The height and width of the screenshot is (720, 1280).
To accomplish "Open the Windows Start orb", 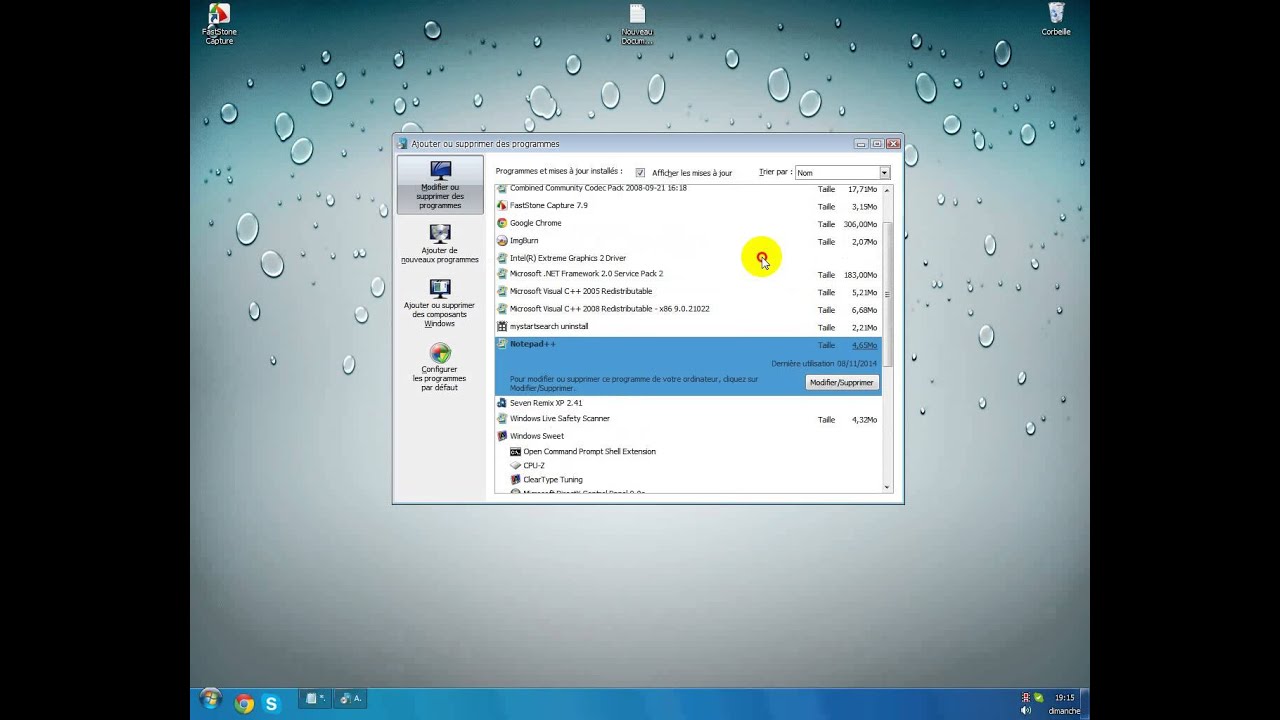I will point(210,699).
